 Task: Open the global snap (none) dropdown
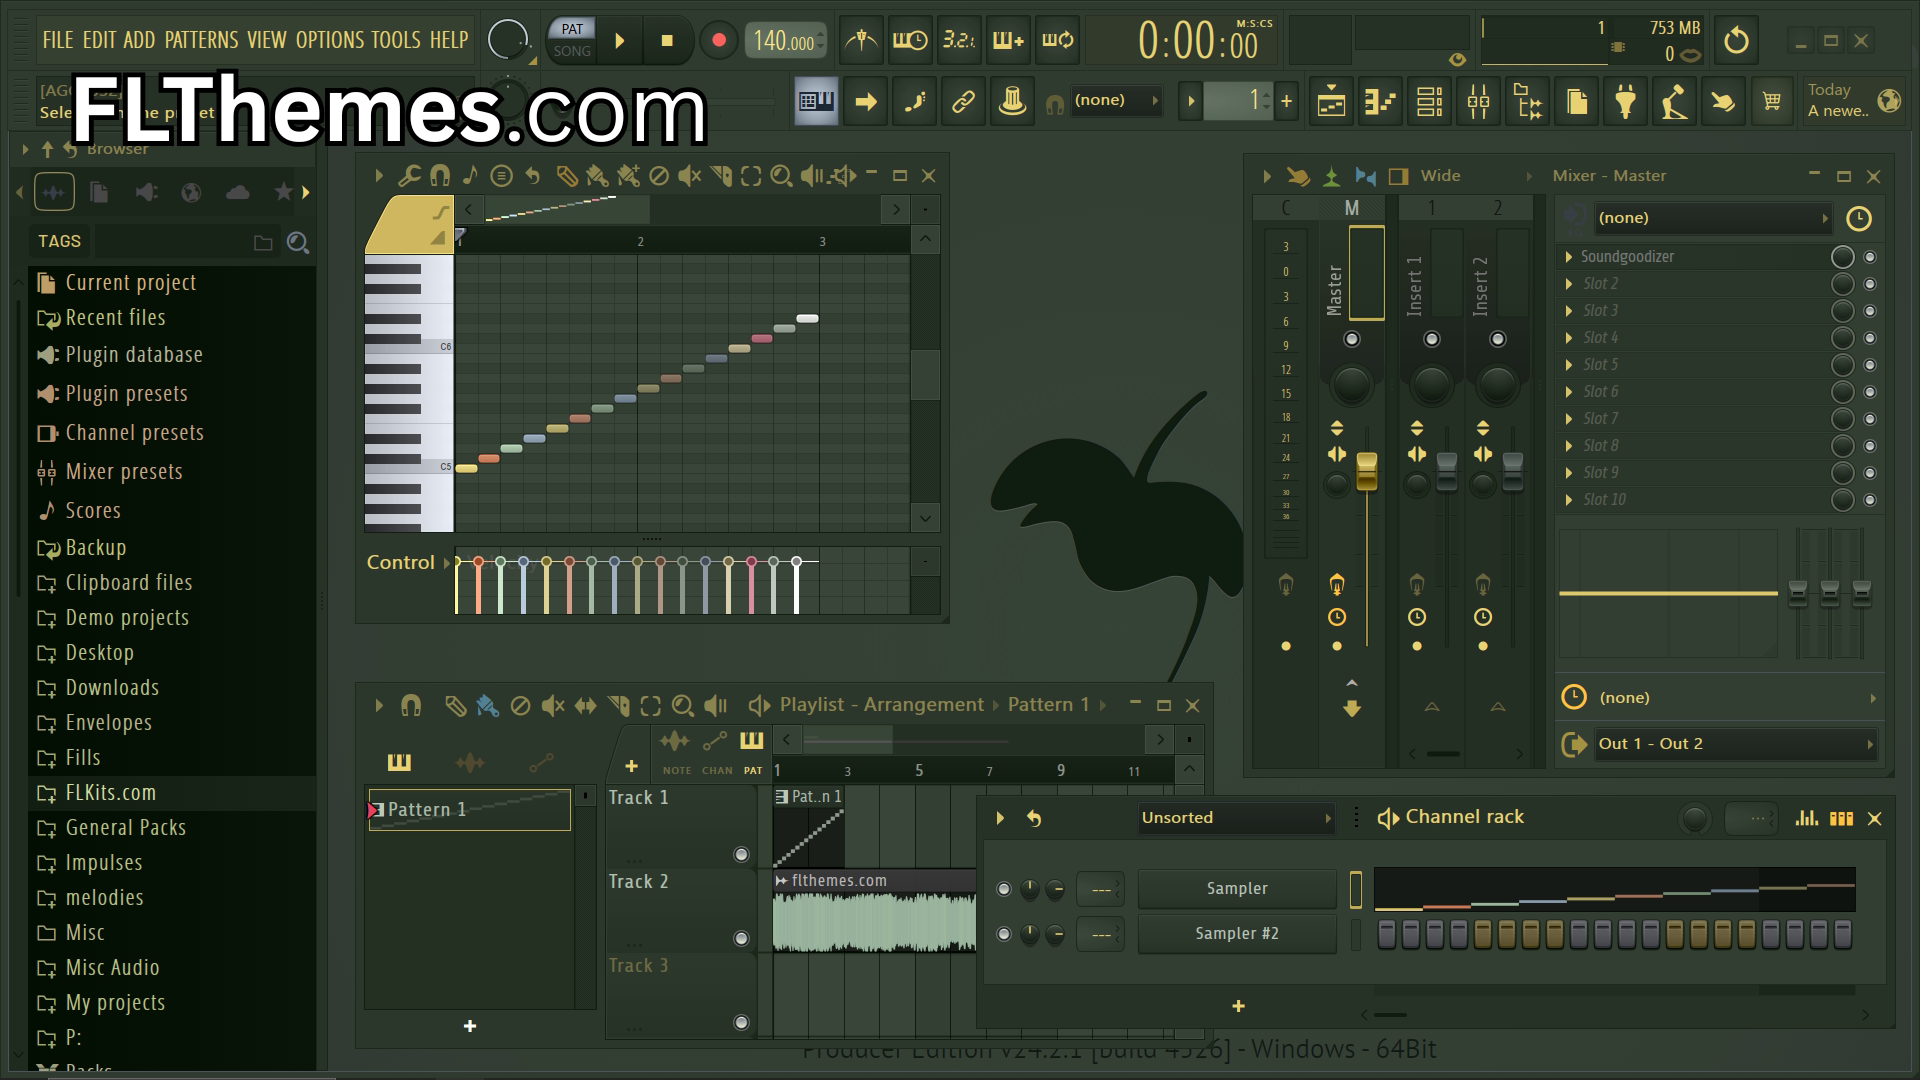point(1116,101)
